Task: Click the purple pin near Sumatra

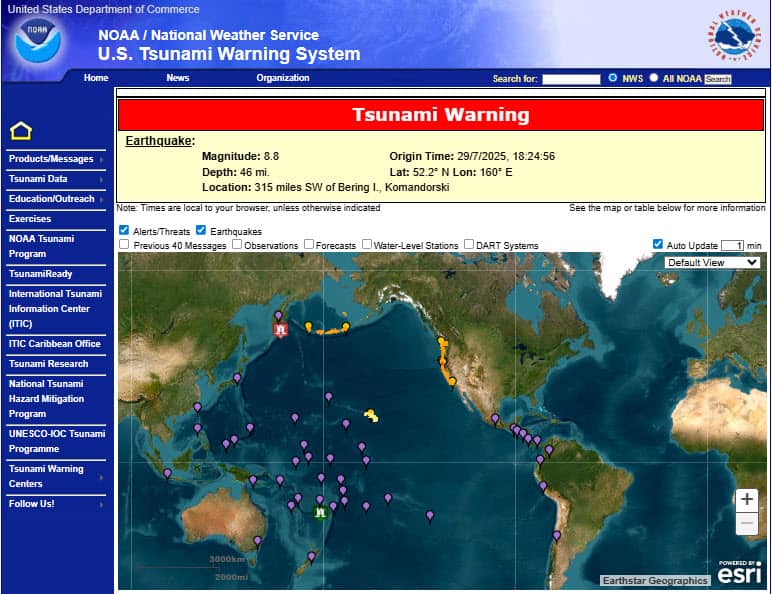Action: (x=167, y=474)
